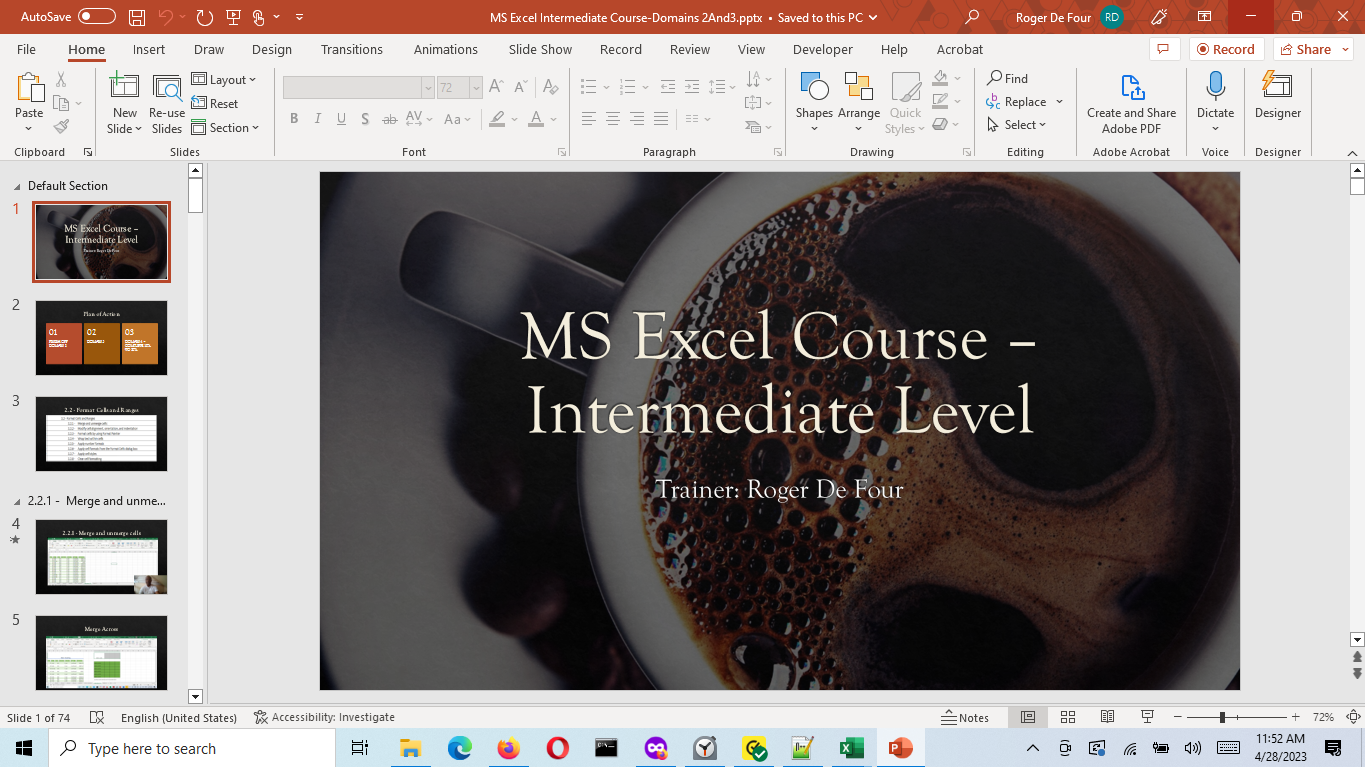Select the Format Painter tool
The image size is (1365, 767).
pyautogui.click(x=60, y=126)
